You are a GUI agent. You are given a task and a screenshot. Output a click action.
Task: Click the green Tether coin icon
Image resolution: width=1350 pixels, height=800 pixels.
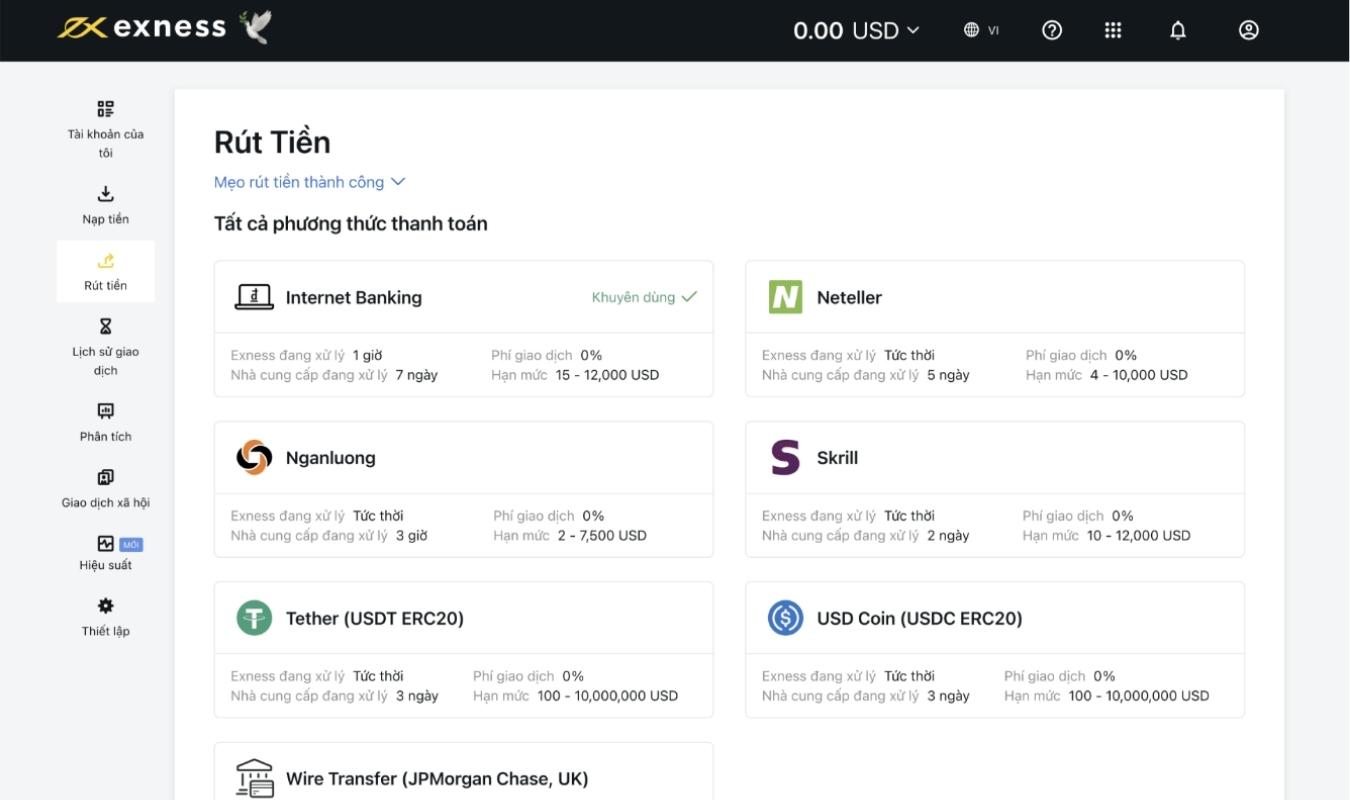pos(254,618)
